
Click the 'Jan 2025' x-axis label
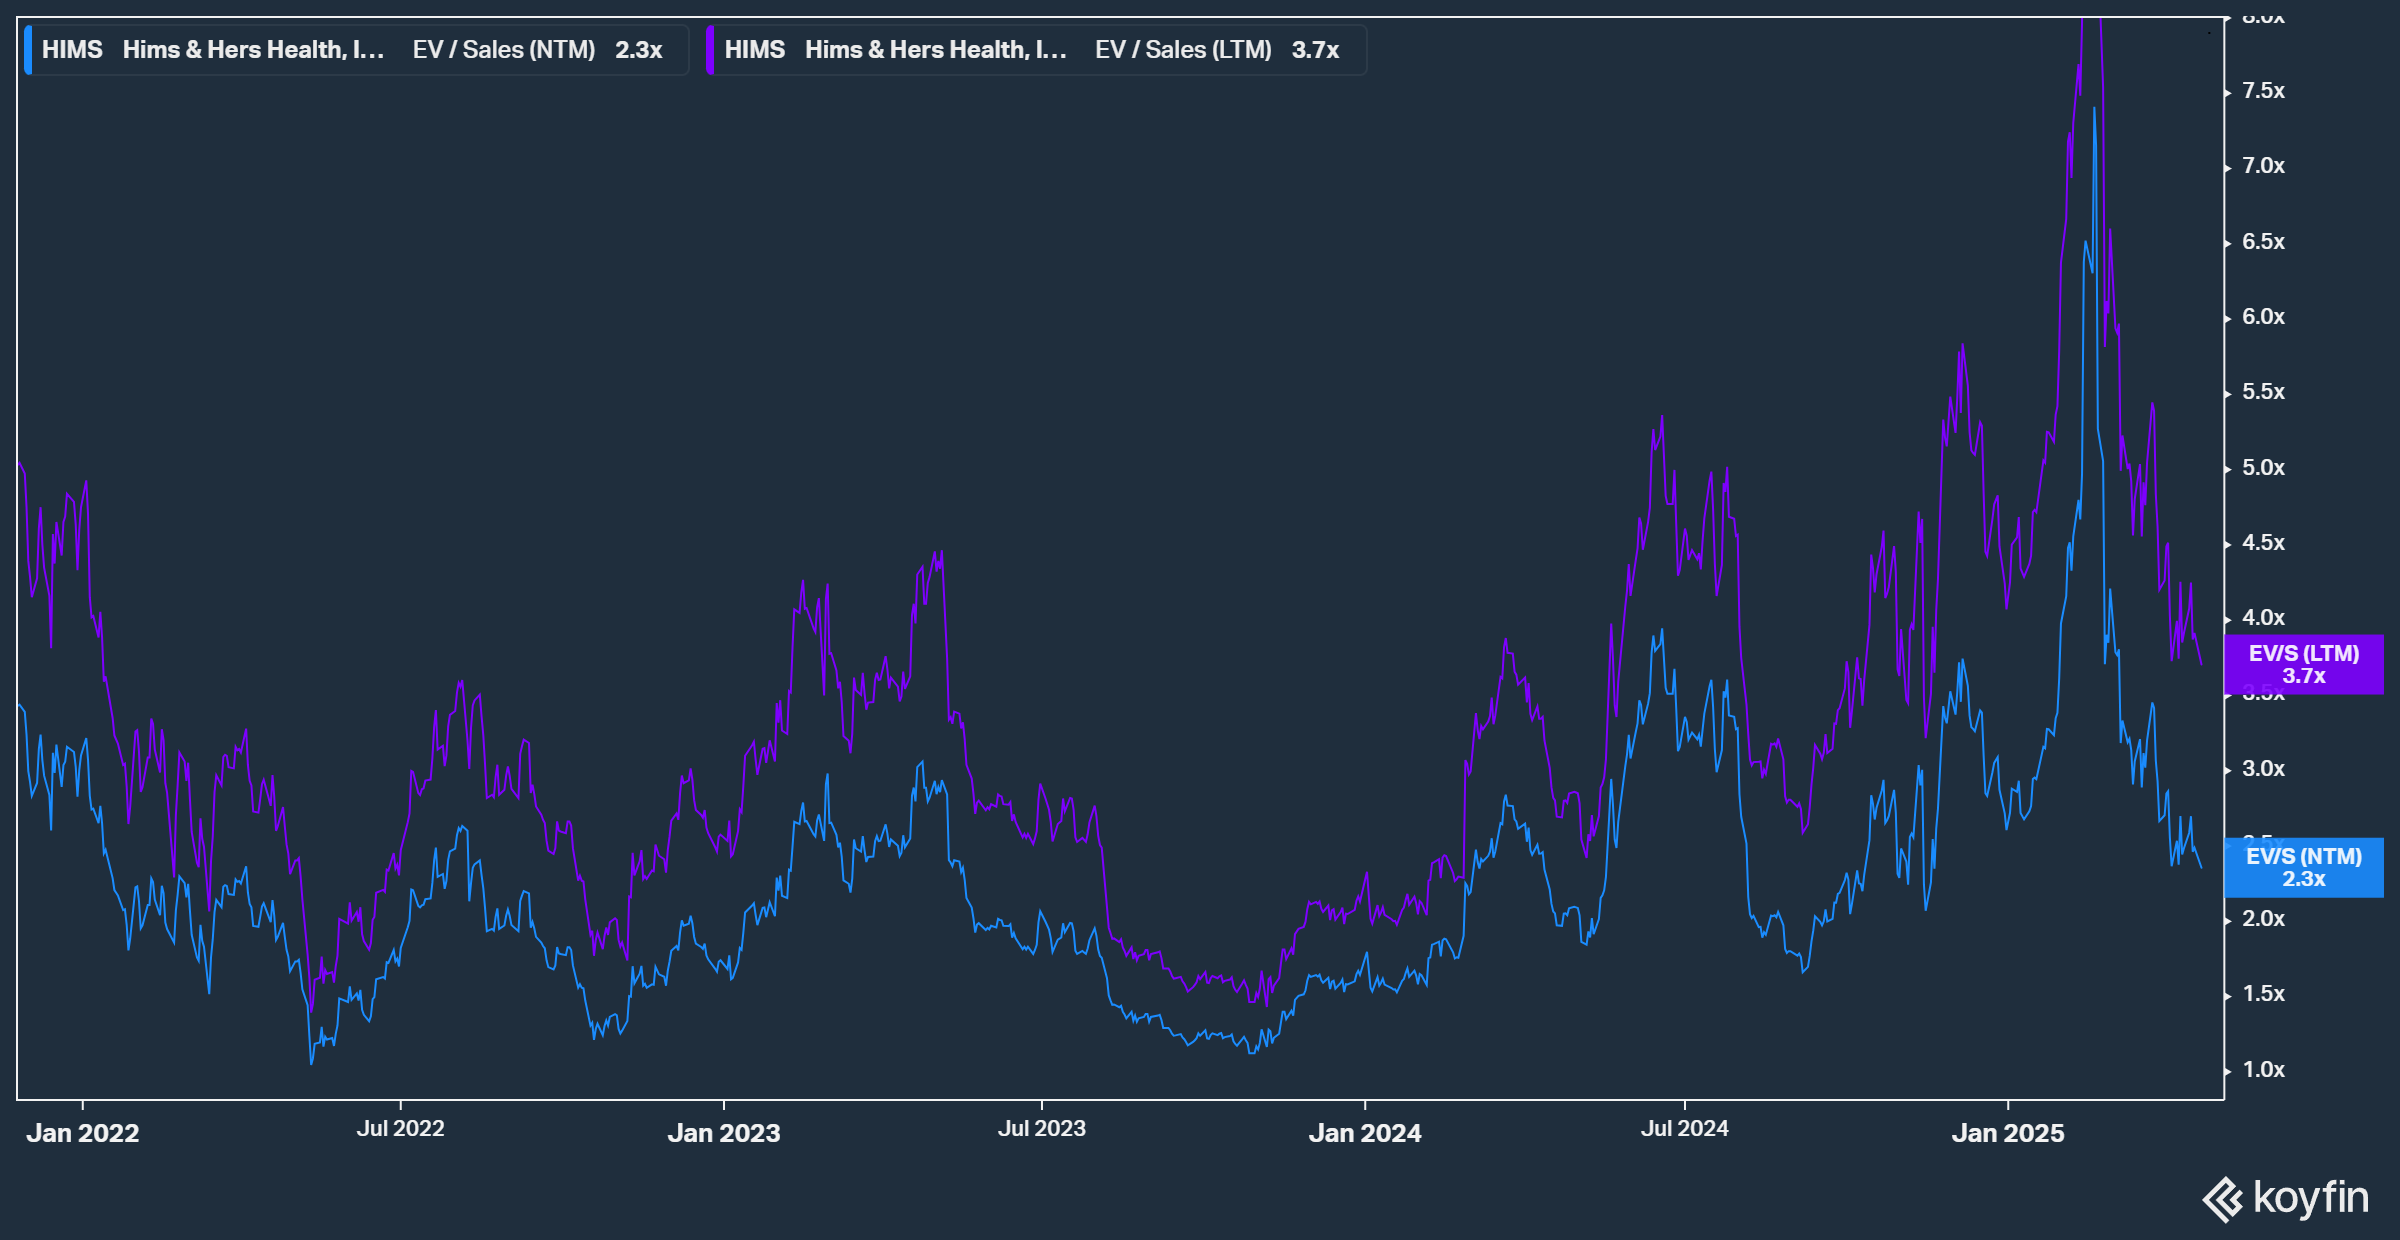tap(2008, 1133)
